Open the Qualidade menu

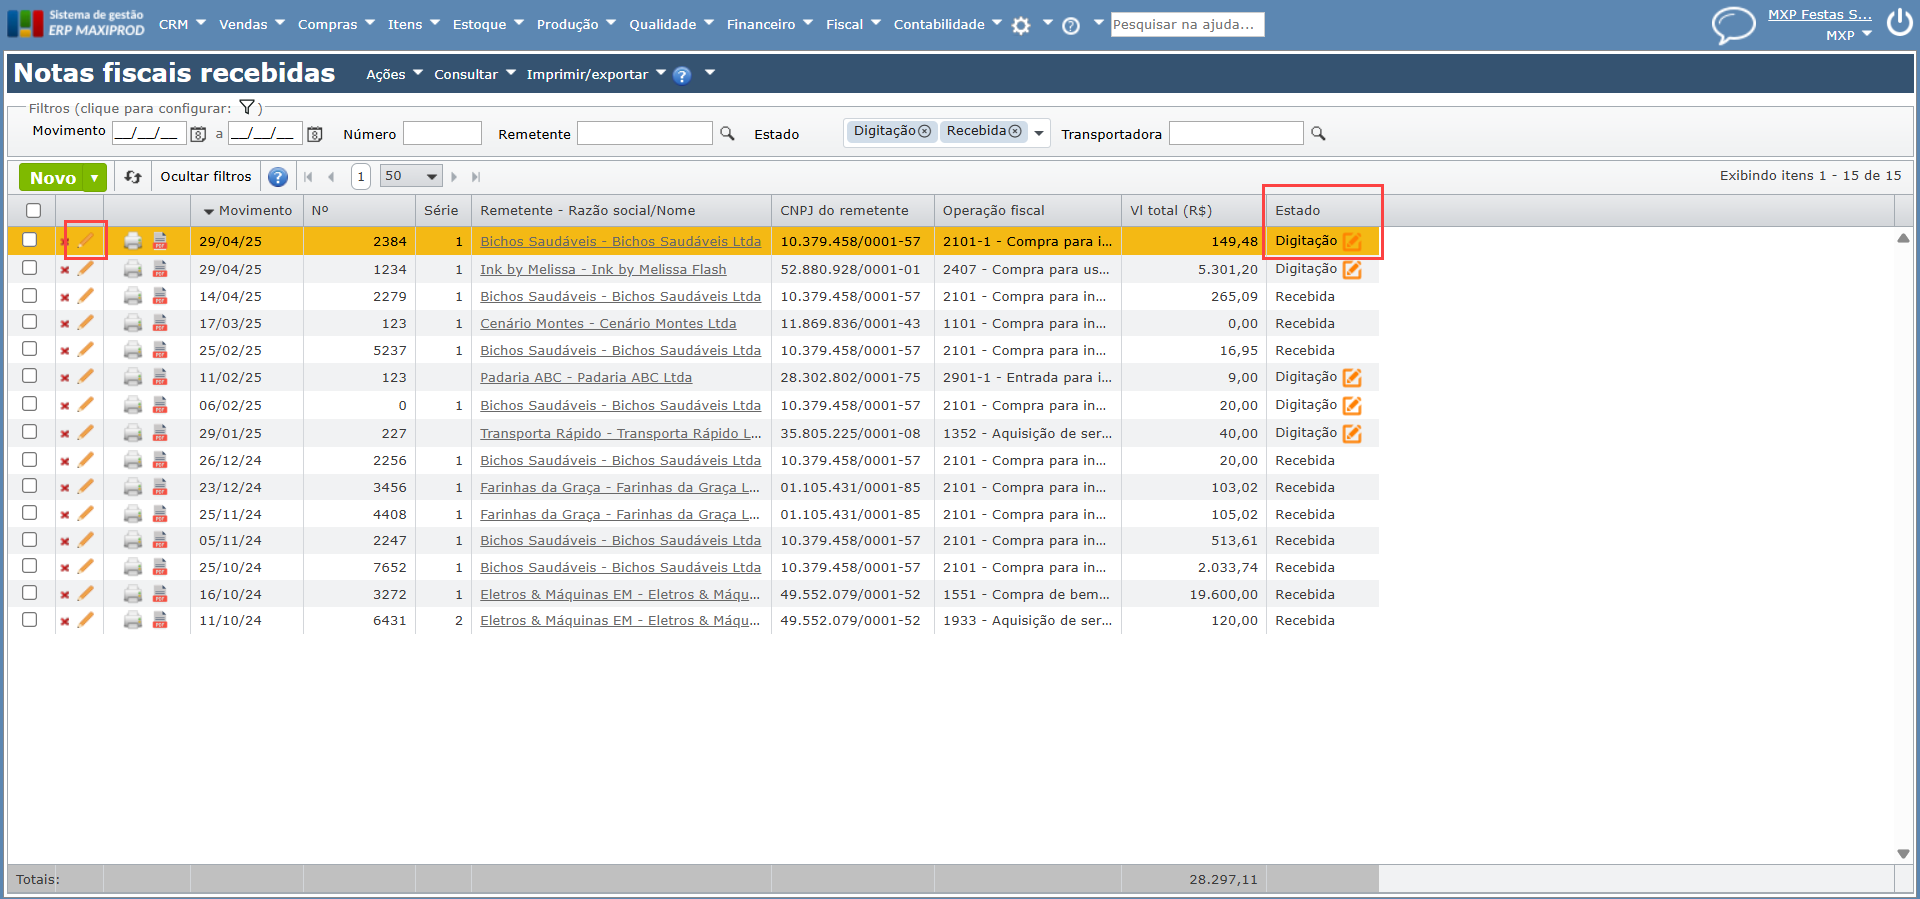tap(671, 24)
